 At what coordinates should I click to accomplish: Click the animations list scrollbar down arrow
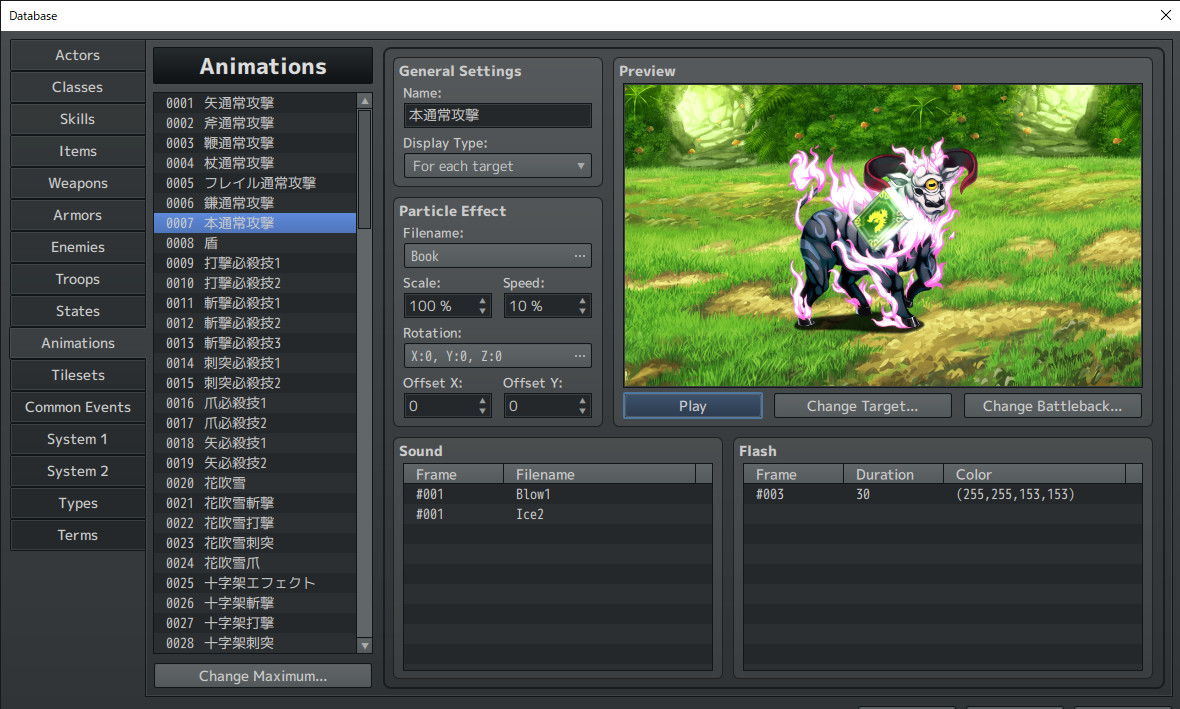364,643
